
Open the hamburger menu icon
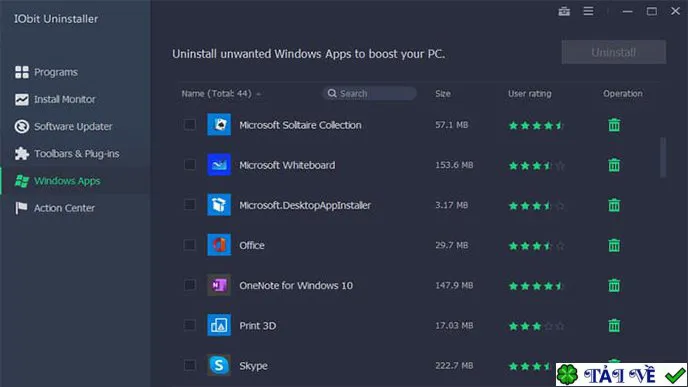point(588,11)
